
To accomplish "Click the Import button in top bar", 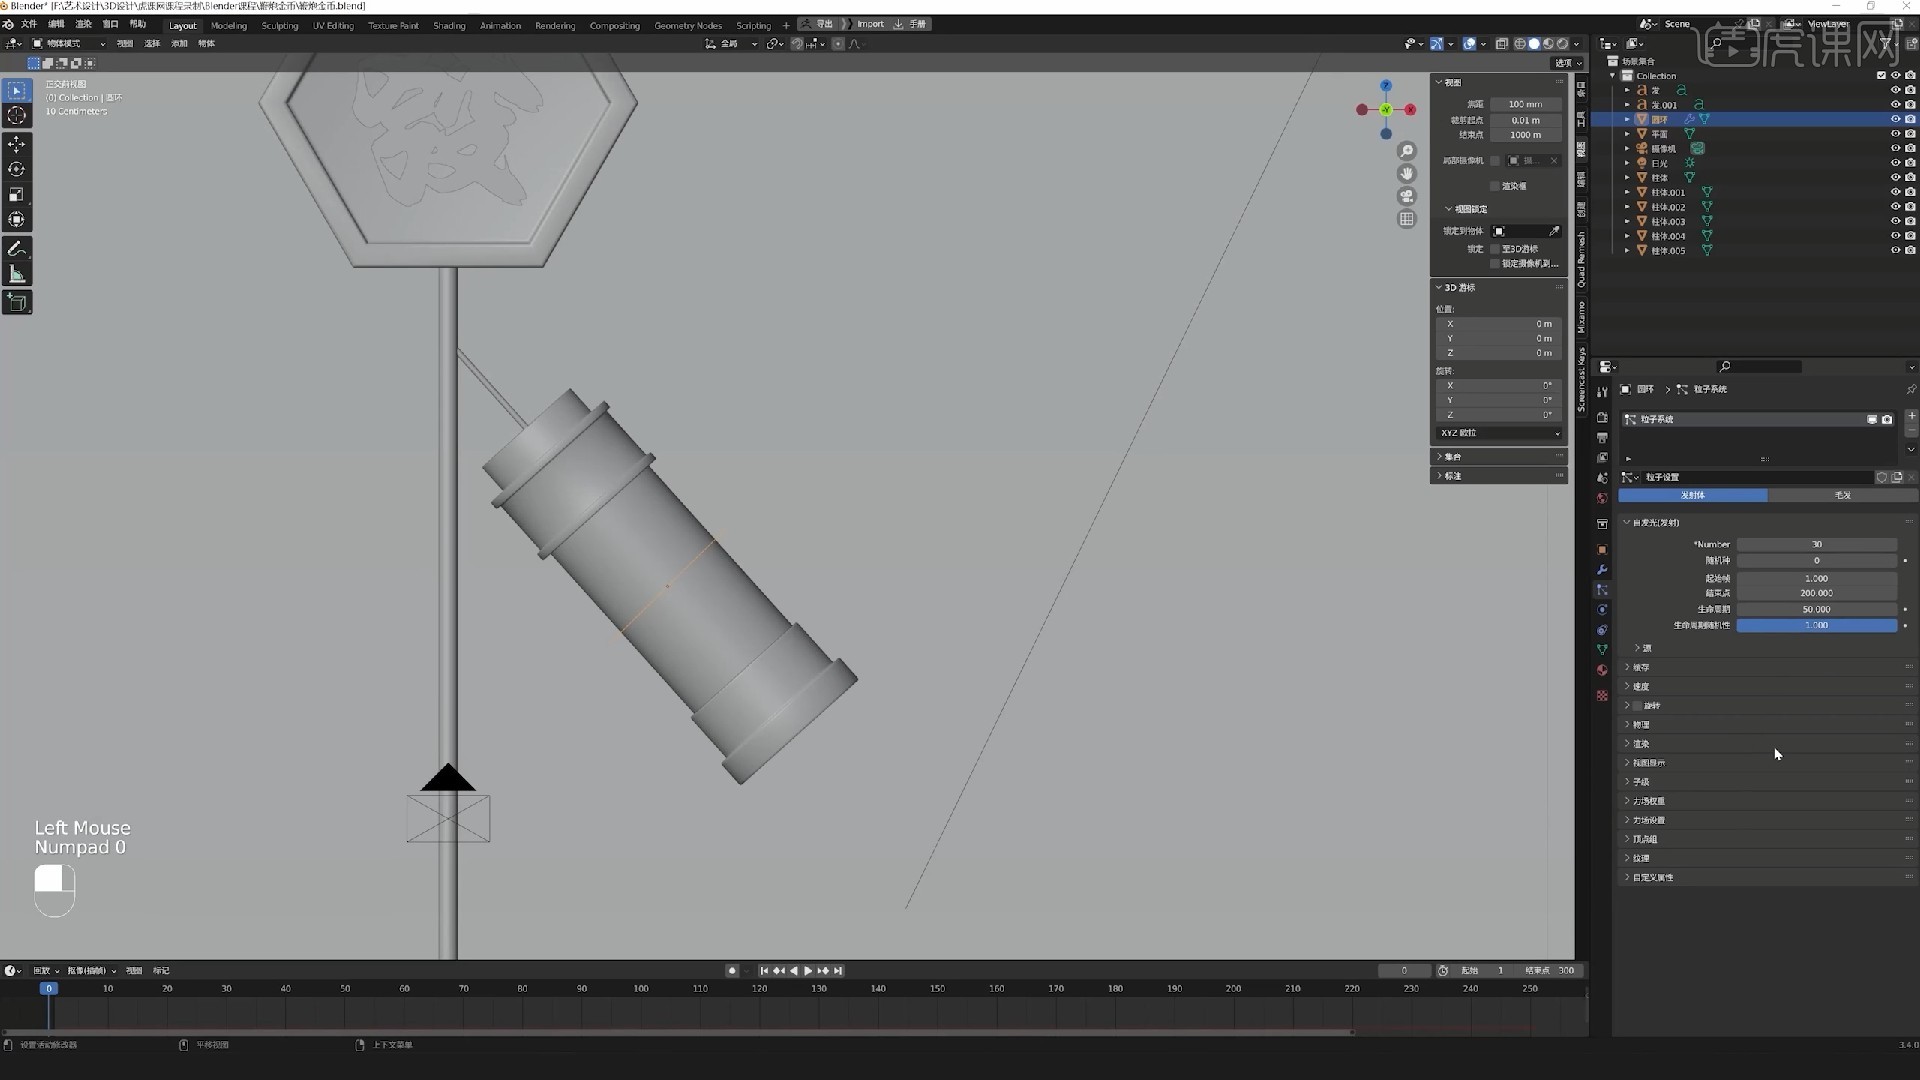I will [x=870, y=24].
